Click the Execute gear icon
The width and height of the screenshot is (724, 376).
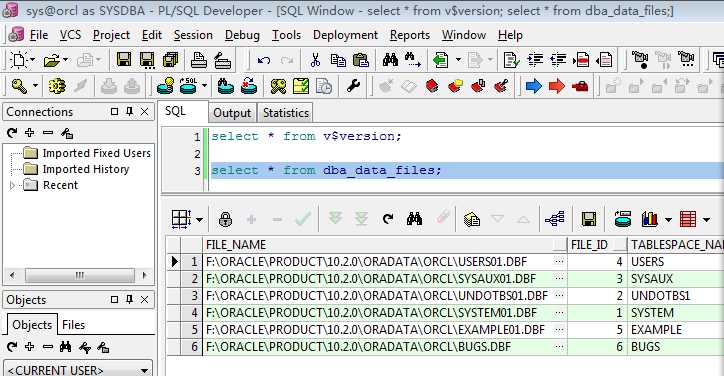click(x=57, y=86)
